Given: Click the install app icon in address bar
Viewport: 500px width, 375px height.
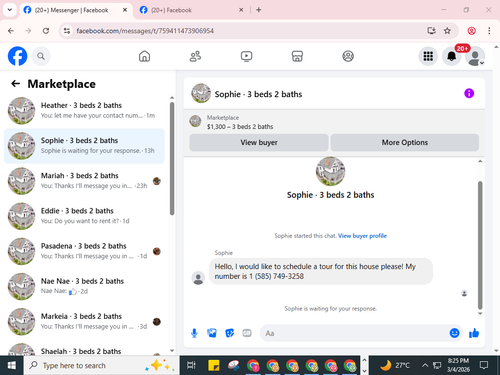Looking at the screenshot, I should pyautogui.click(x=432, y=31).
